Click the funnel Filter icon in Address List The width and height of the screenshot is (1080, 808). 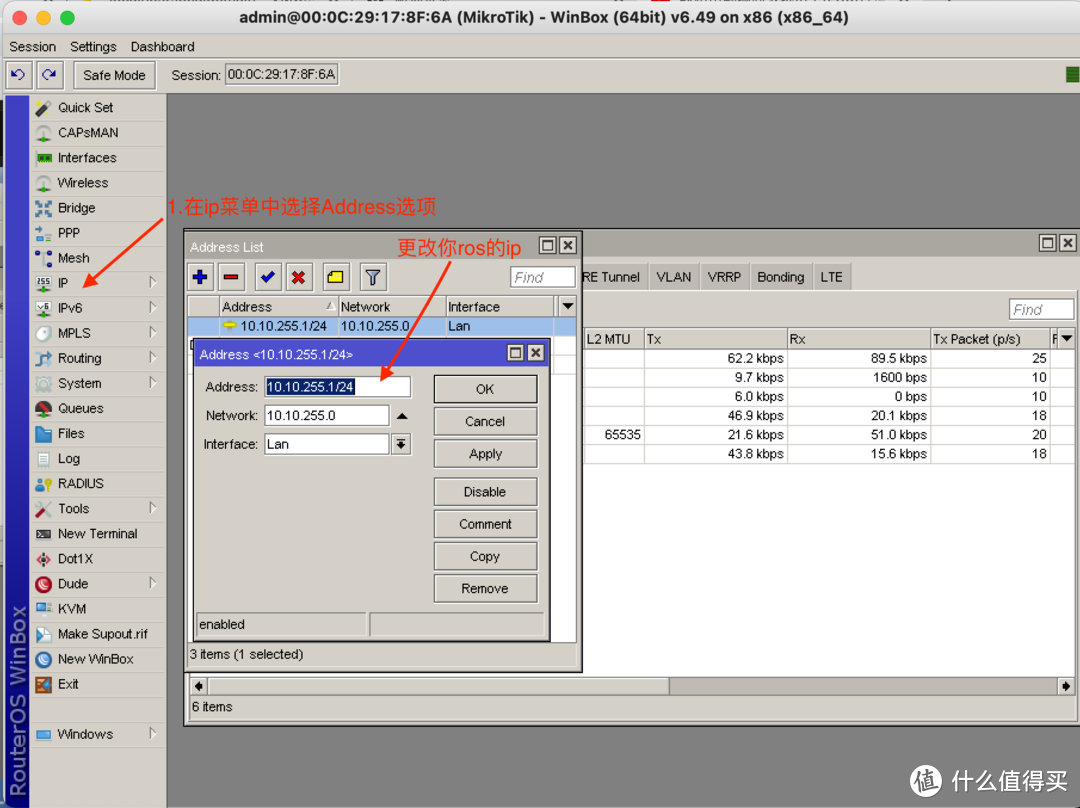[x=372, y=277]
